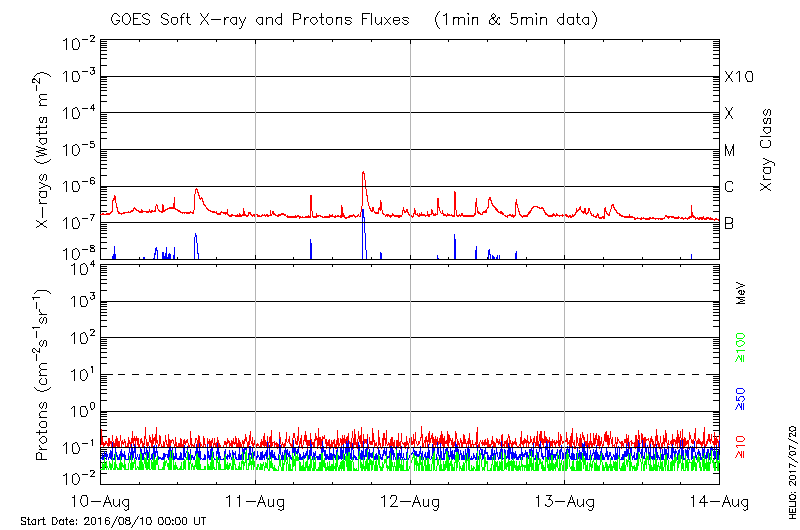This screenshot has height=530, width=800.
Task: Select the 14-Aug date label on the x-axis
Action: point(719,500)
